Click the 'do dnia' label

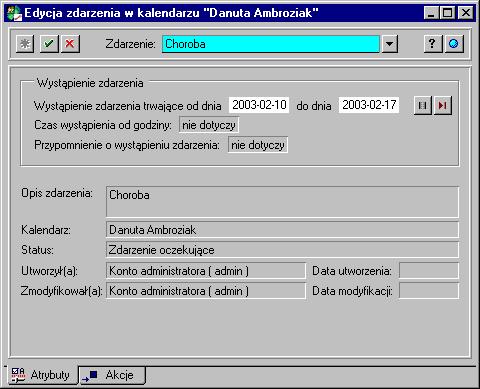[314, 106]
